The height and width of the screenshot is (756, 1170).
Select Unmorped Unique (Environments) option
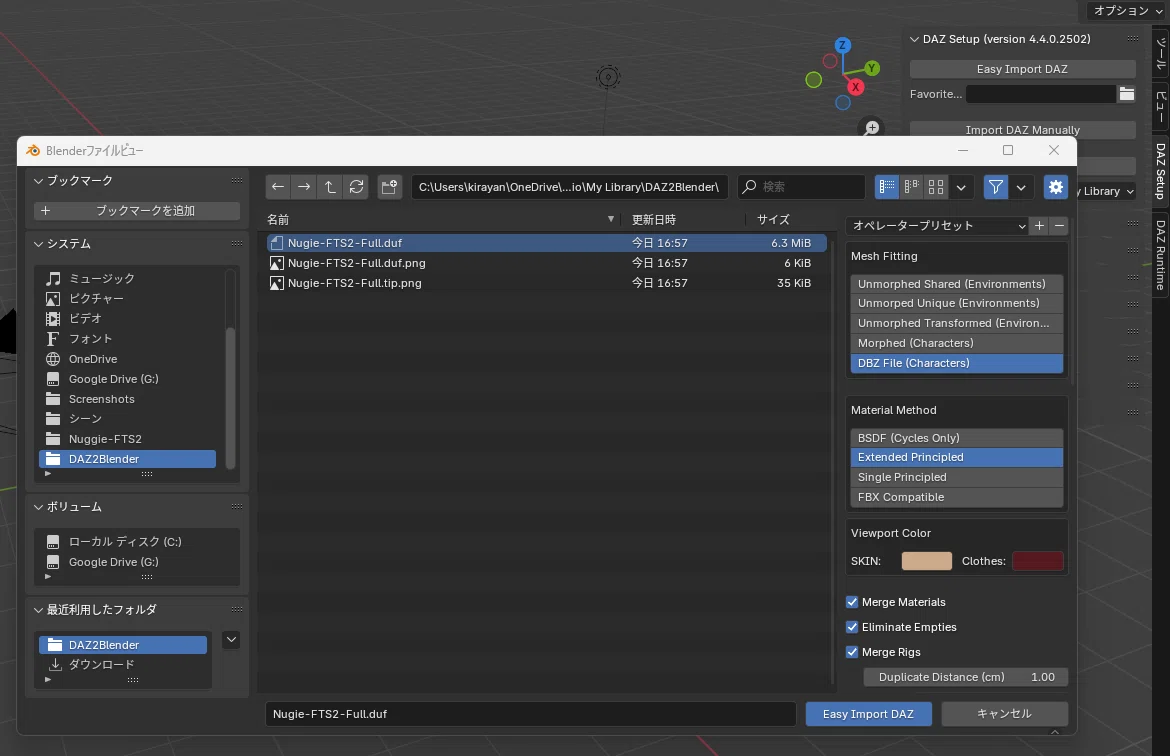pos(957,303)
